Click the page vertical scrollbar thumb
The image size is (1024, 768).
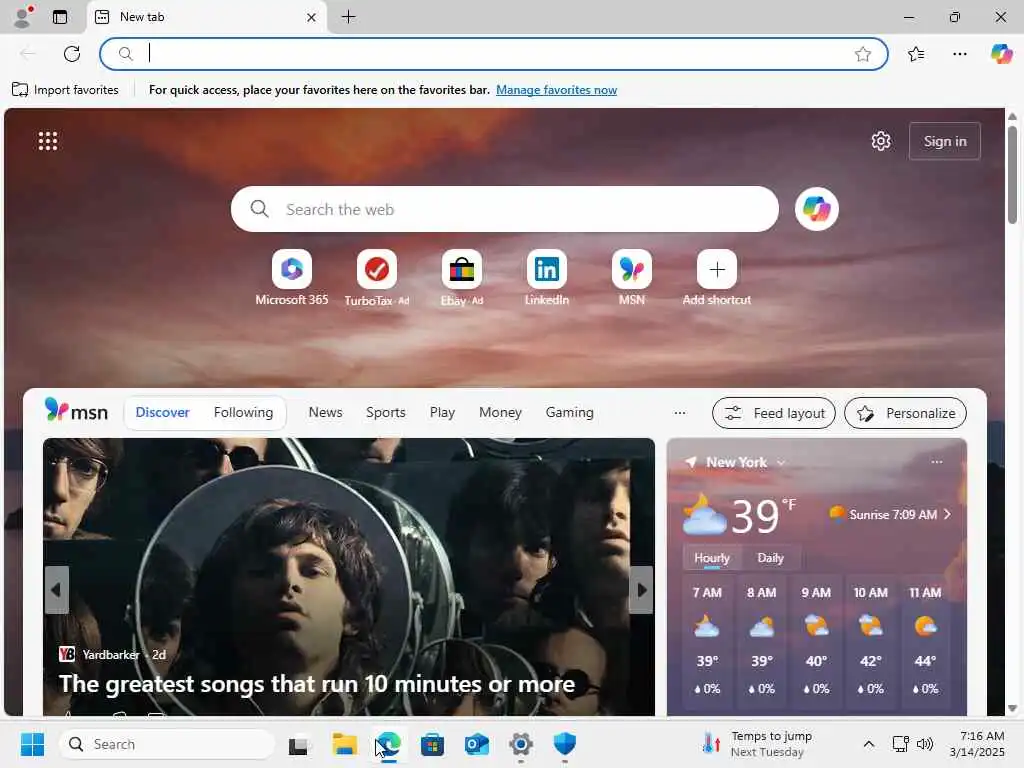tap(1012, 174)
